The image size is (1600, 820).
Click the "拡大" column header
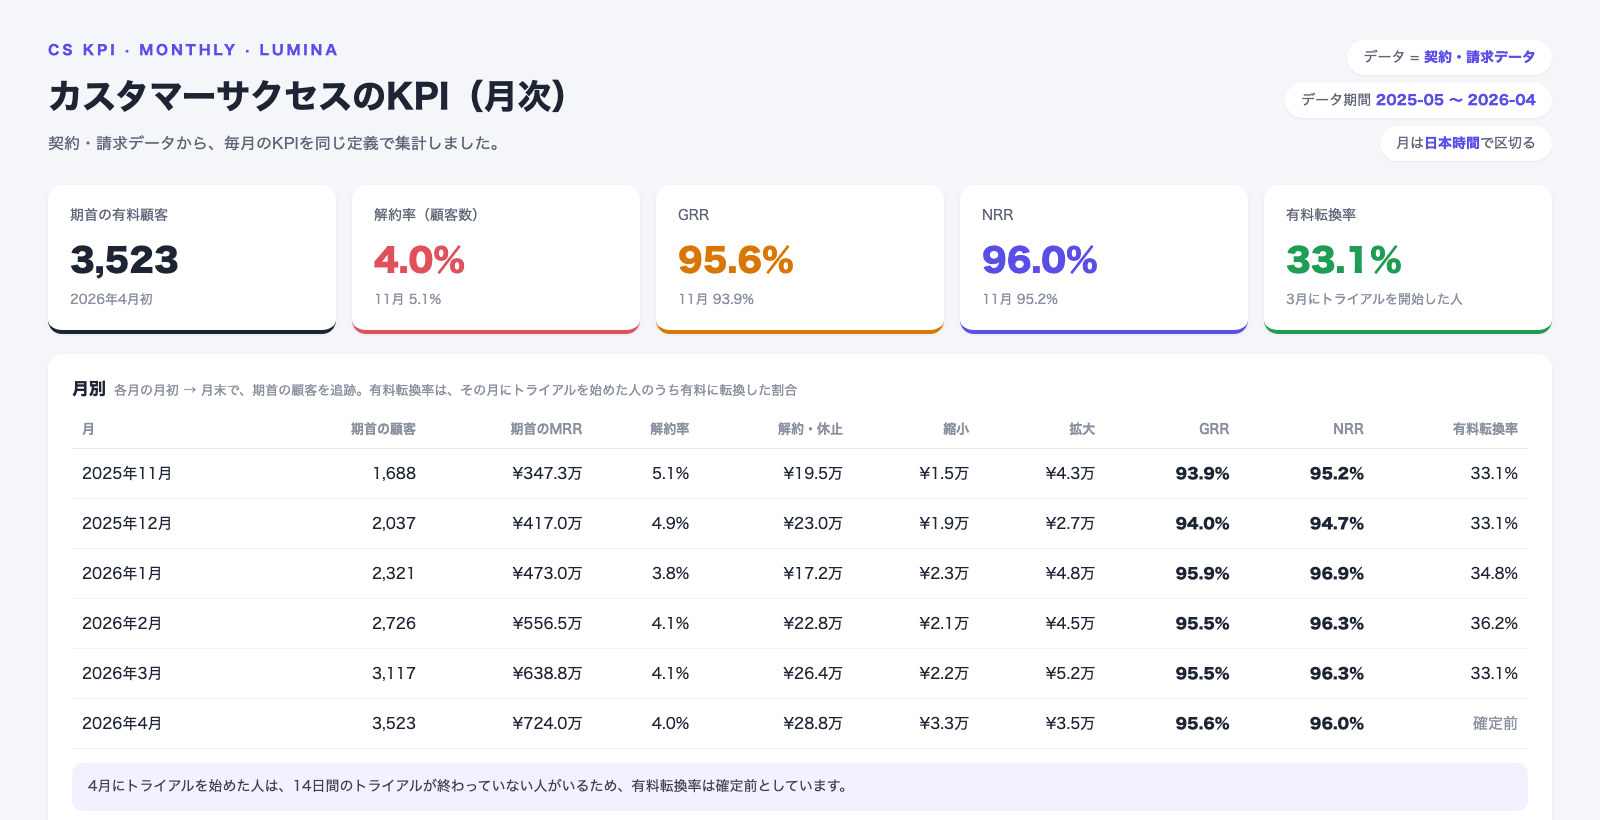coord(1082,429)
